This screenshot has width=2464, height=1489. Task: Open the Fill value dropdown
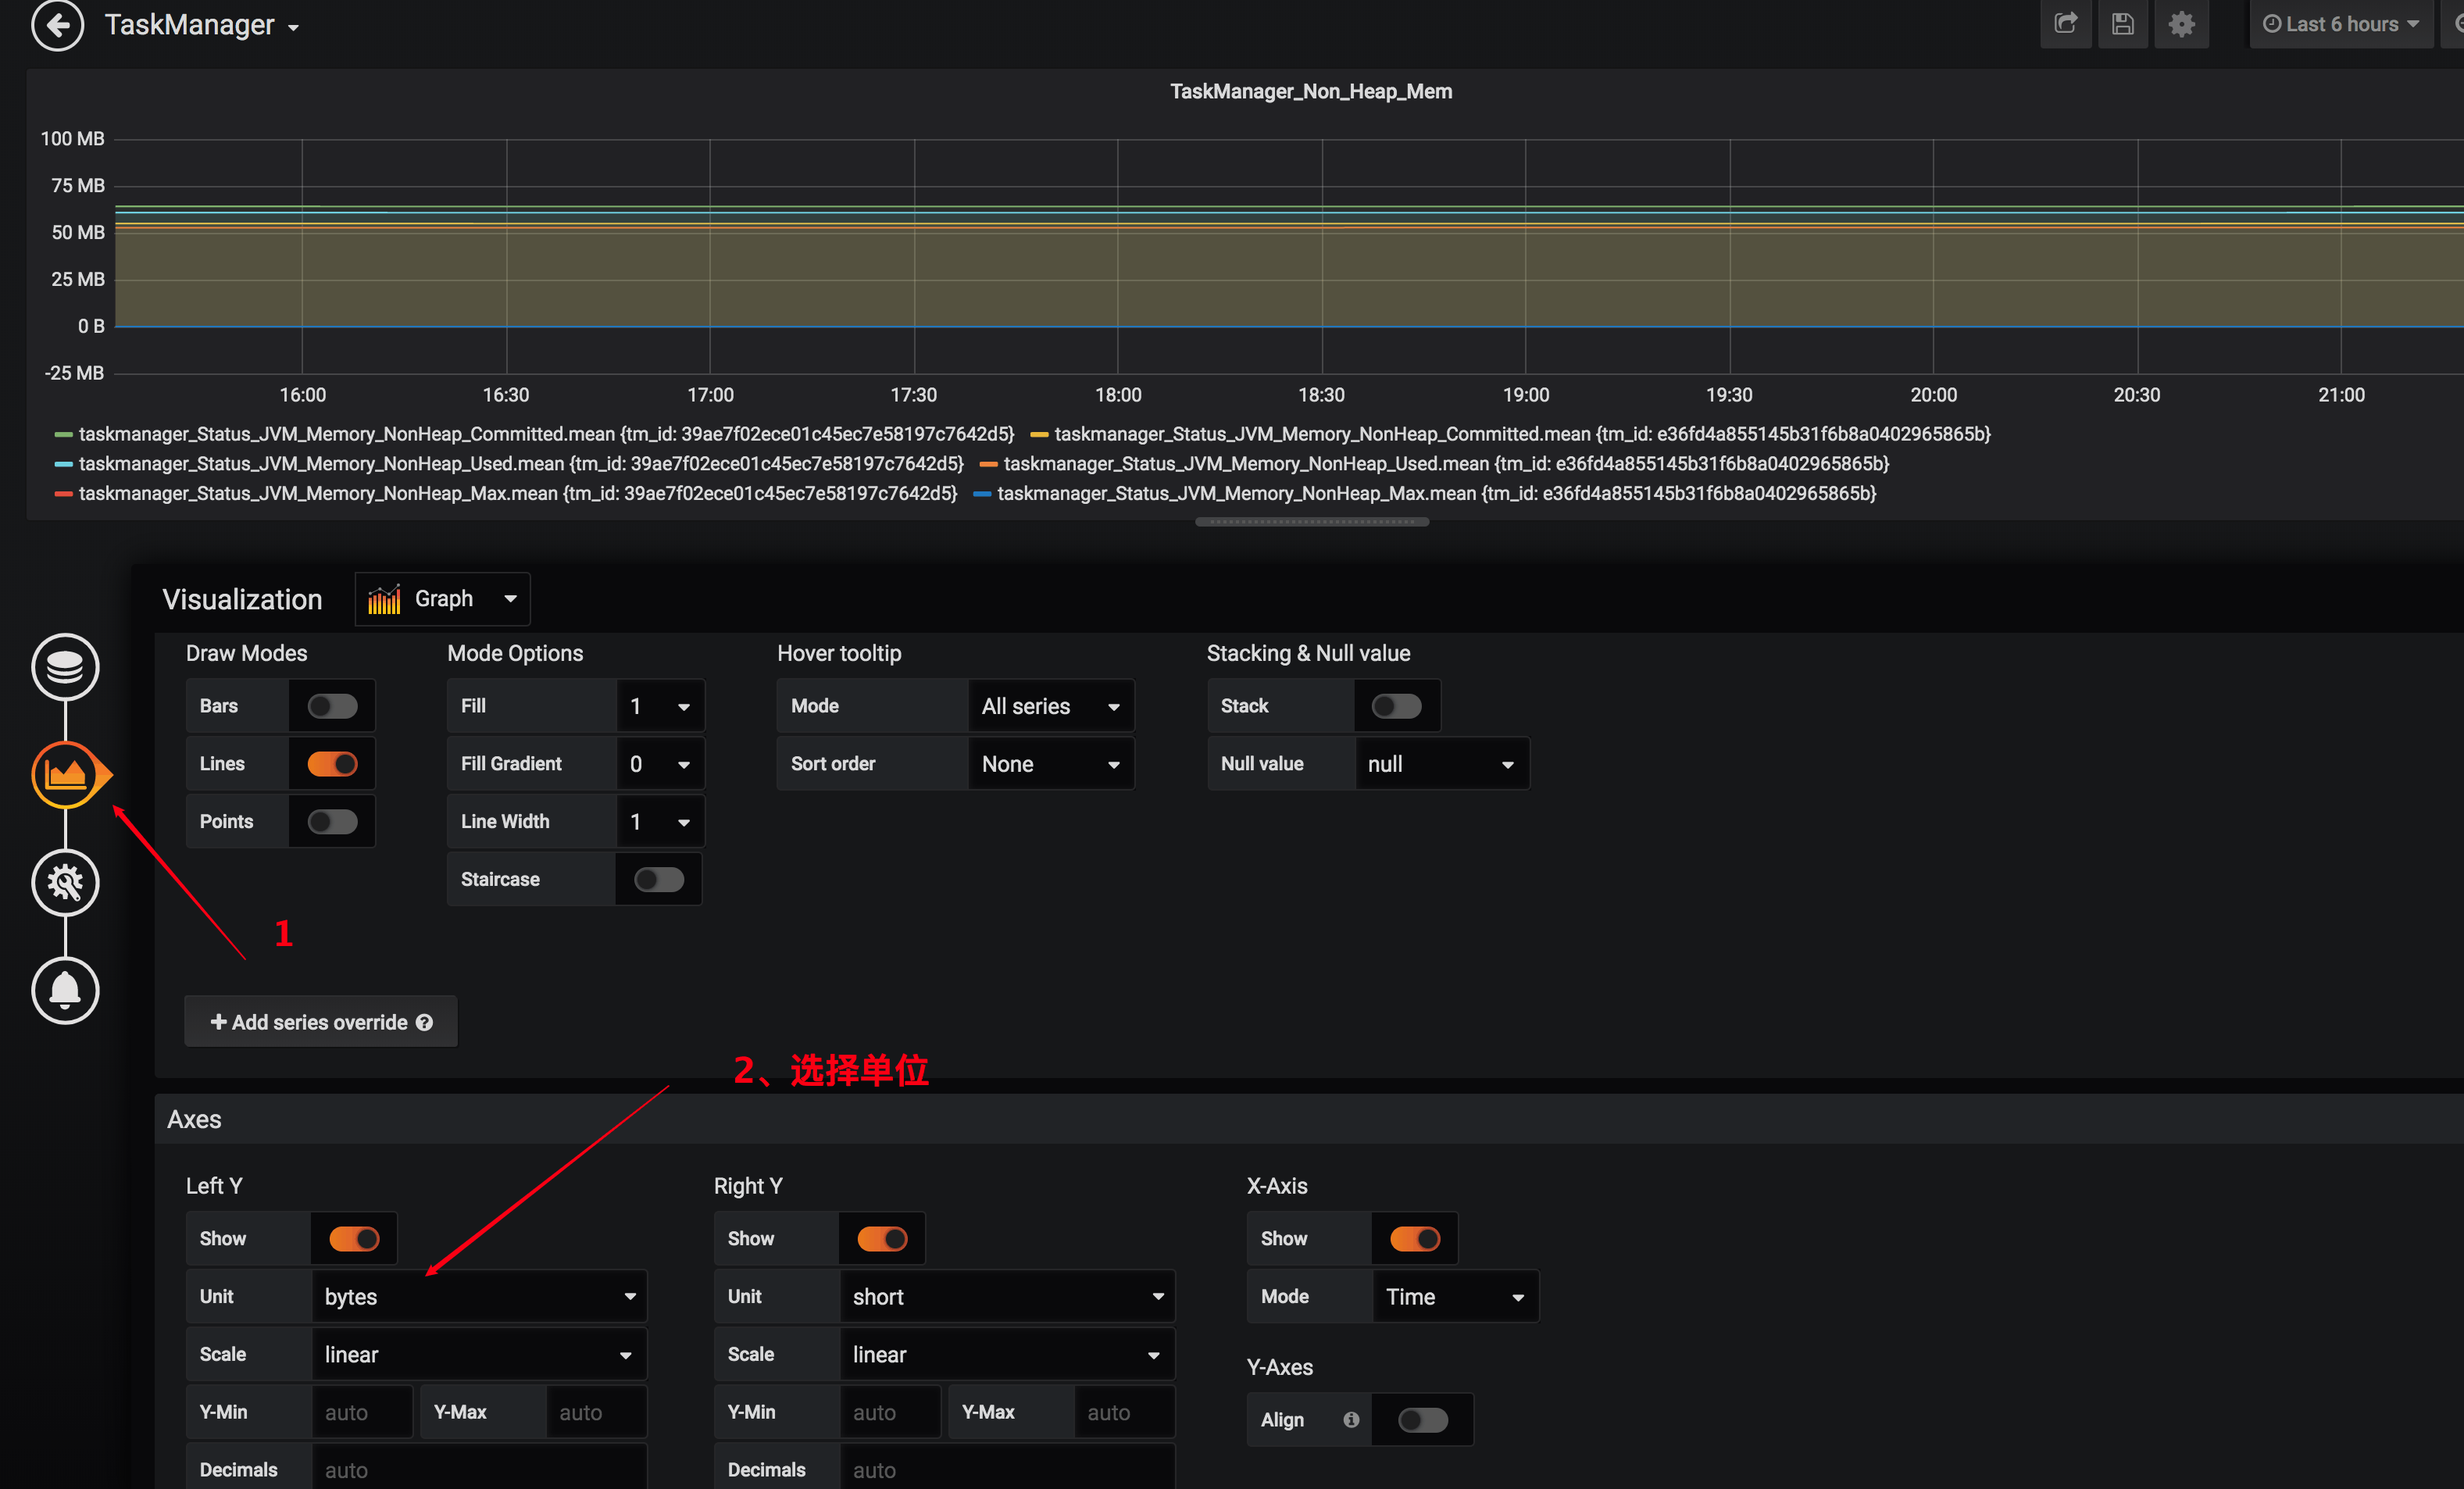(660, 706)
